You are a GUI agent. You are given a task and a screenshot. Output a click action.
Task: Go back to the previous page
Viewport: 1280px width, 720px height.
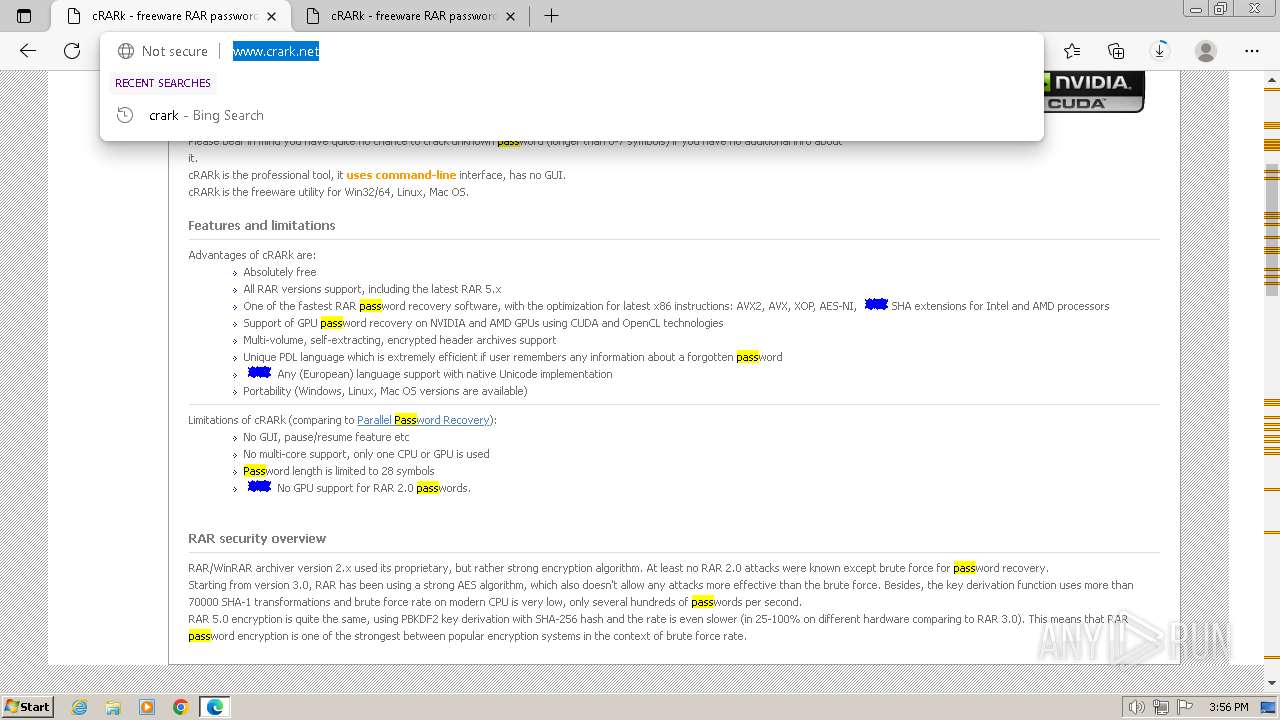tap(28, 51)
